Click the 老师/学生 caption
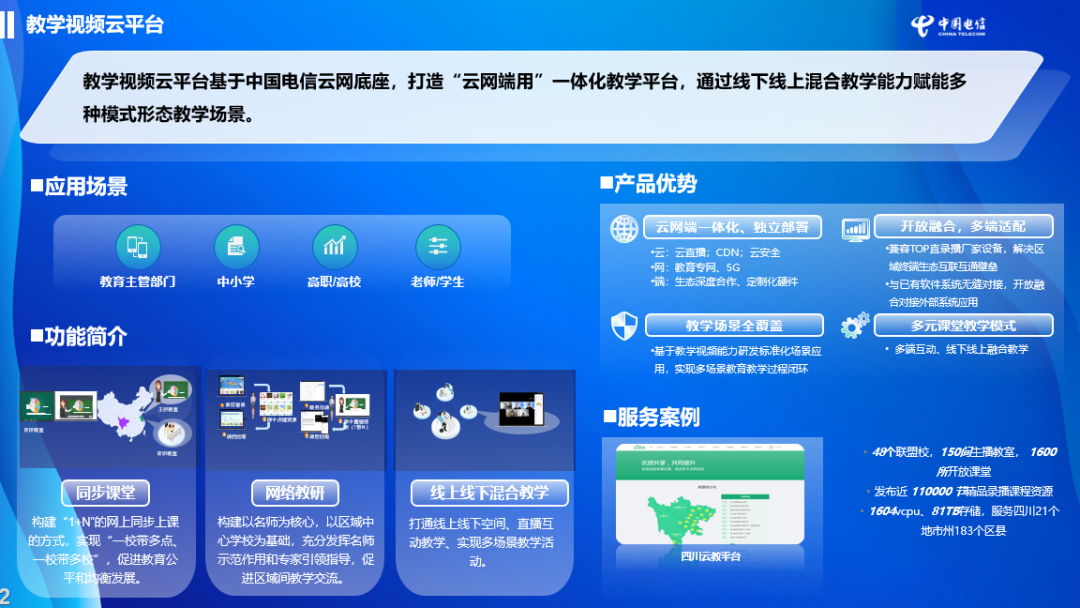The height and width of the screenshot is (608, 1080). coord(437,282)
